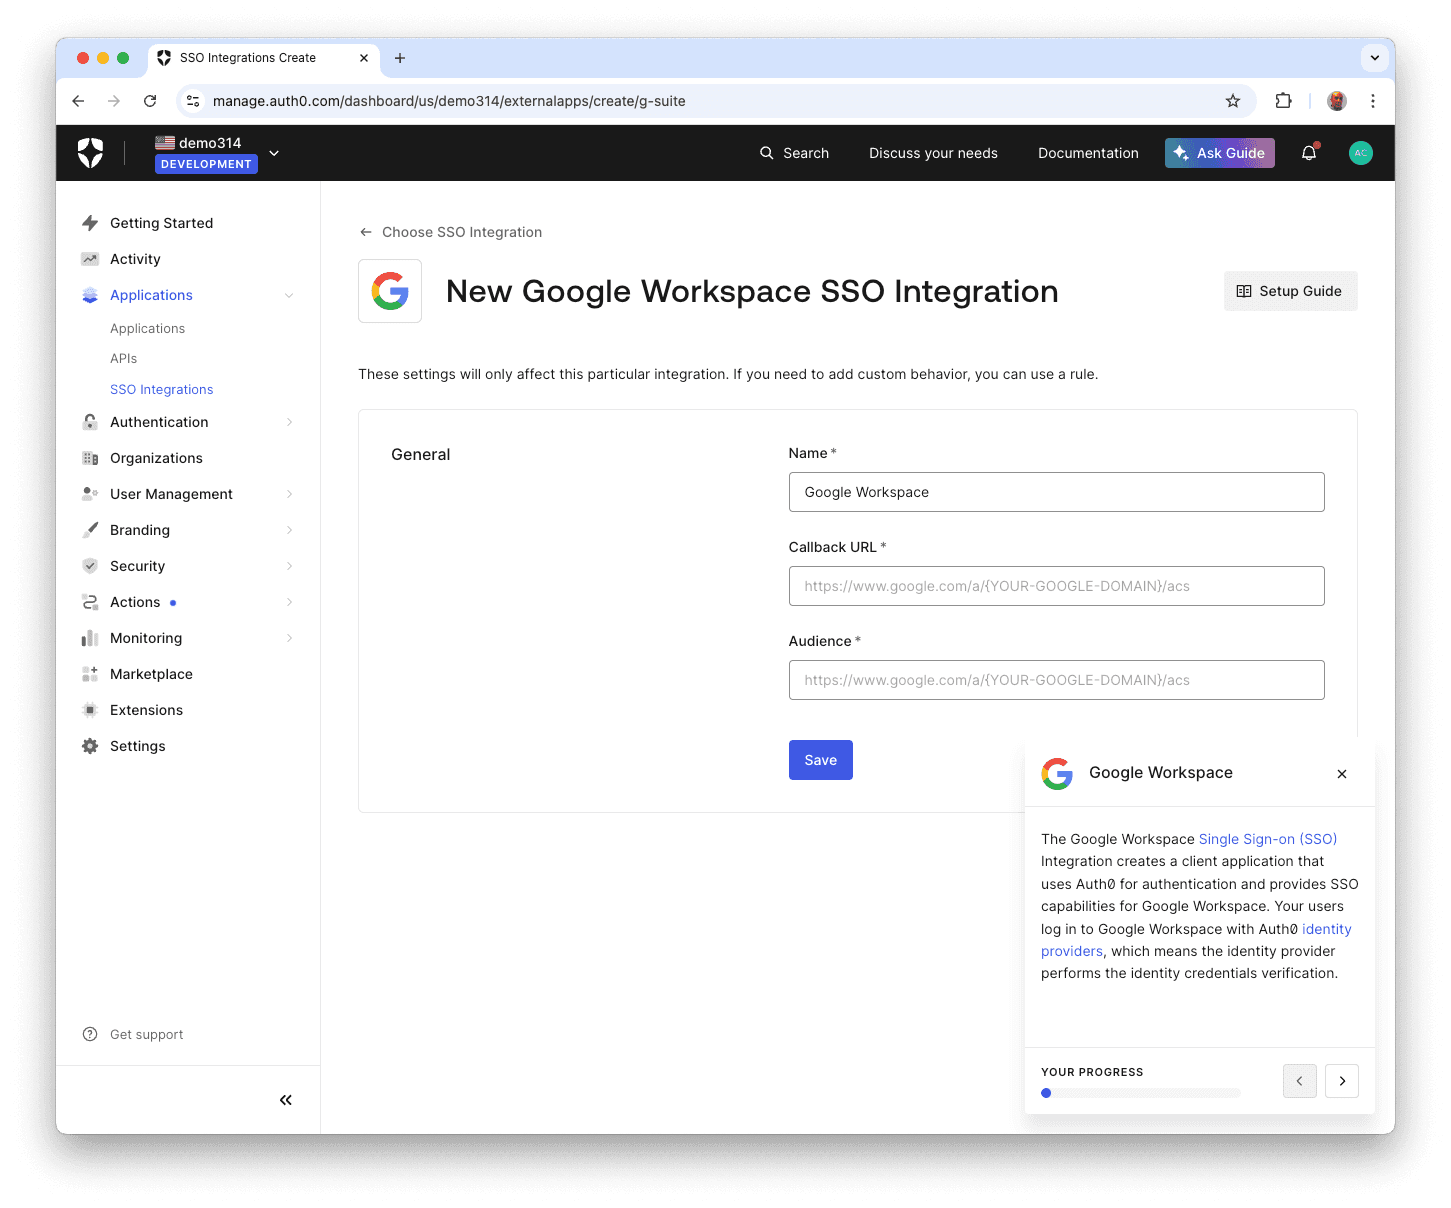This screenshot has height=1208, width=1451.
Task: Open the Setup Guide button
Action: 1290,291
